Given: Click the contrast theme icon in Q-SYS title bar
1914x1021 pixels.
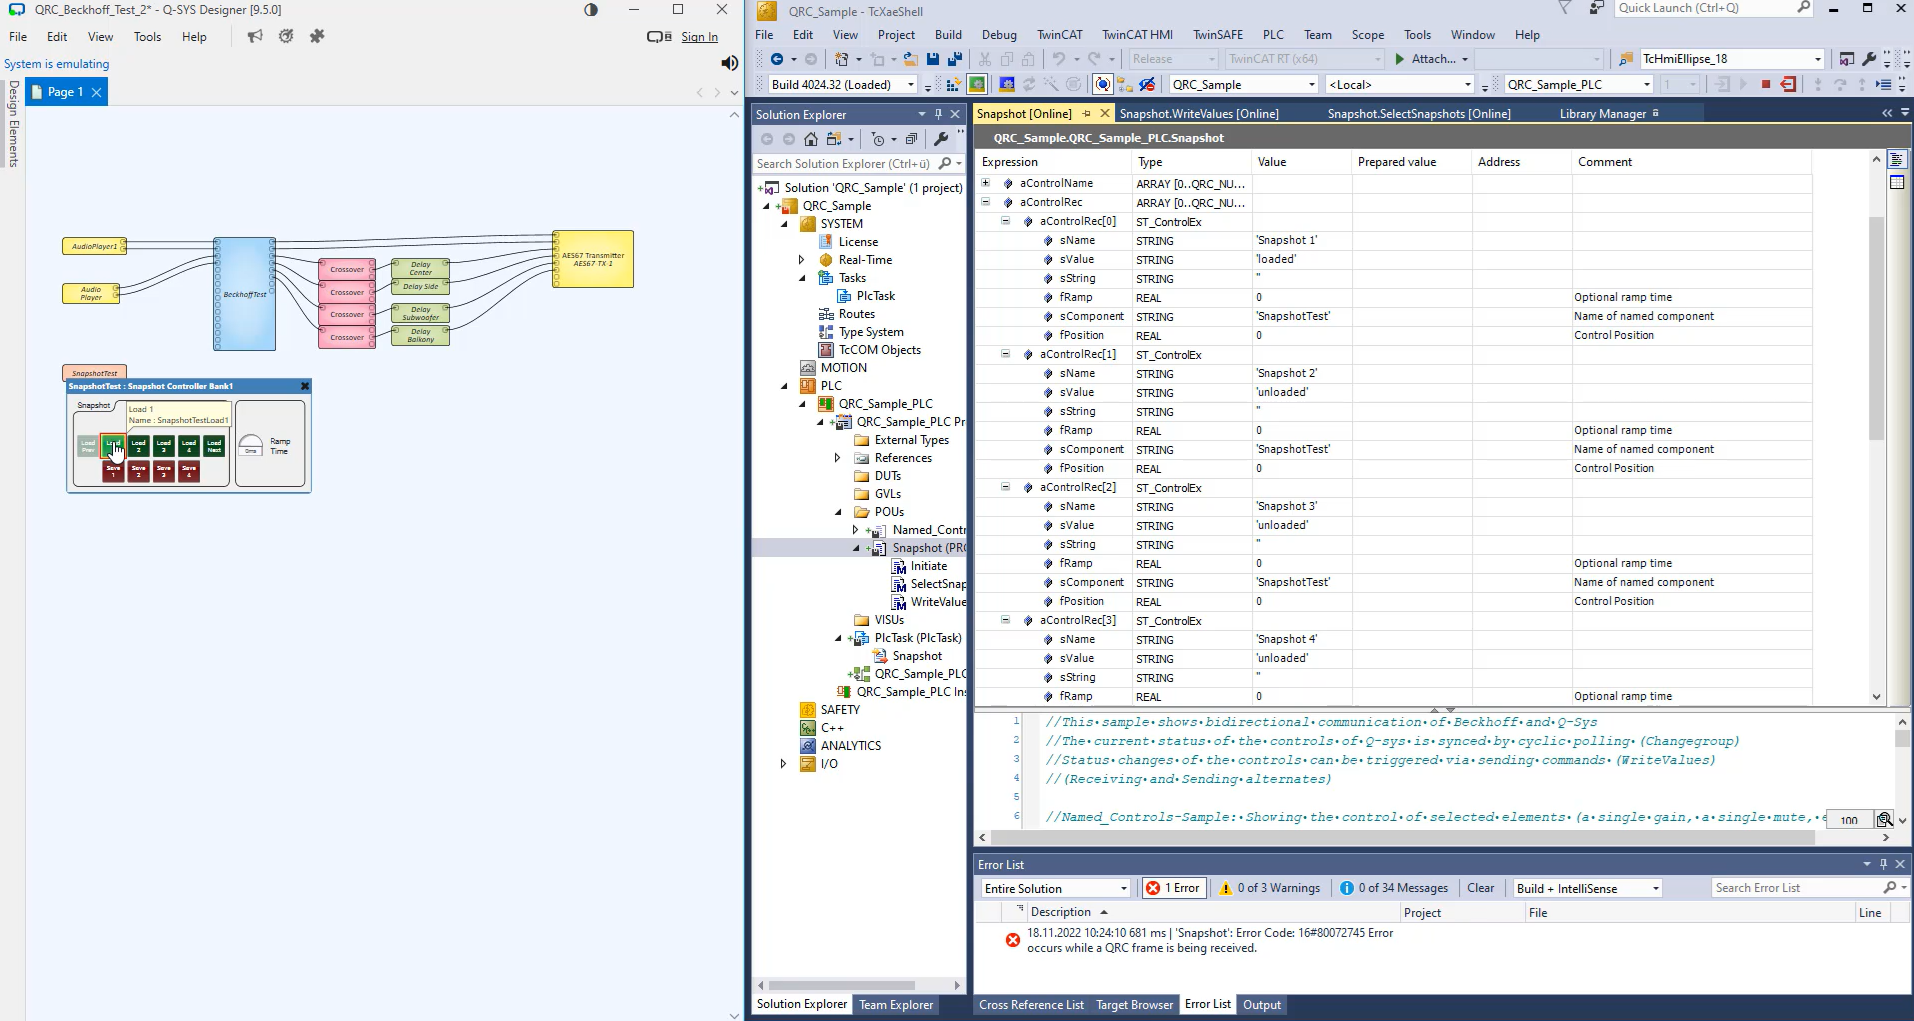Looking at the screenshot, I should [x=591, y=9].
